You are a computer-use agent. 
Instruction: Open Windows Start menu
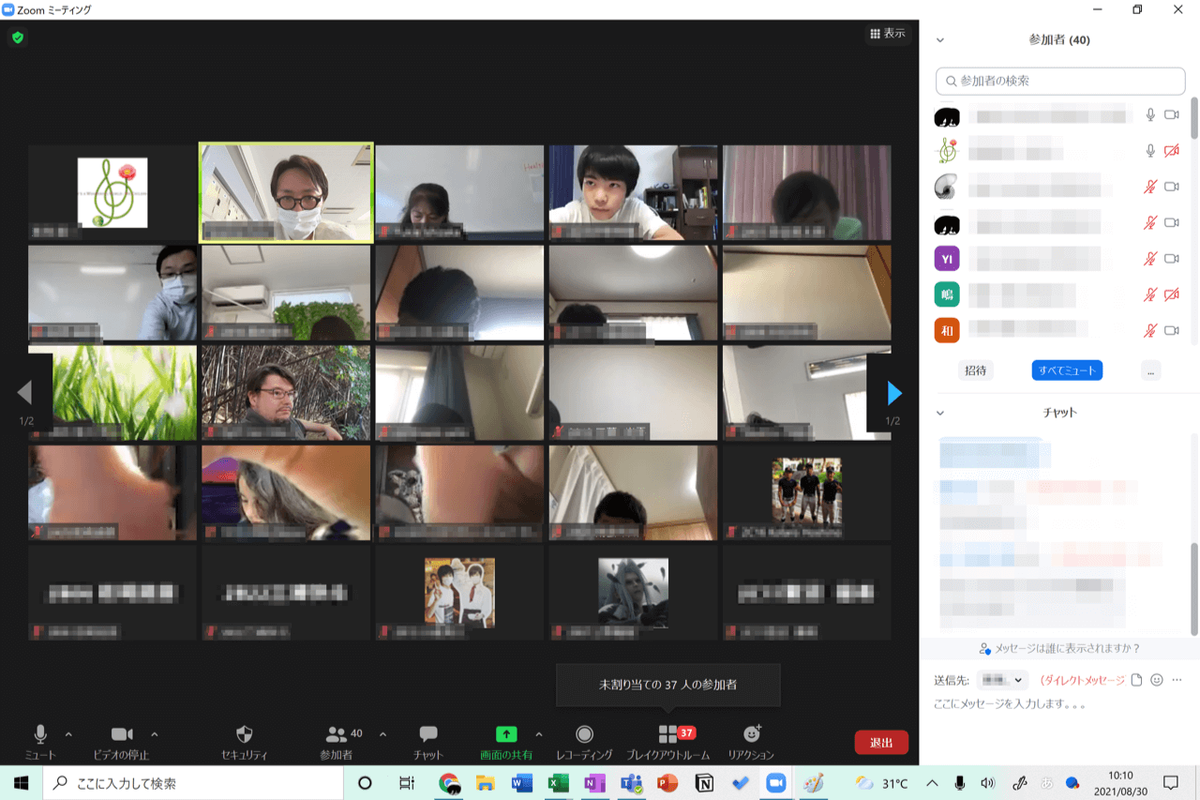[x=20, y=783]
